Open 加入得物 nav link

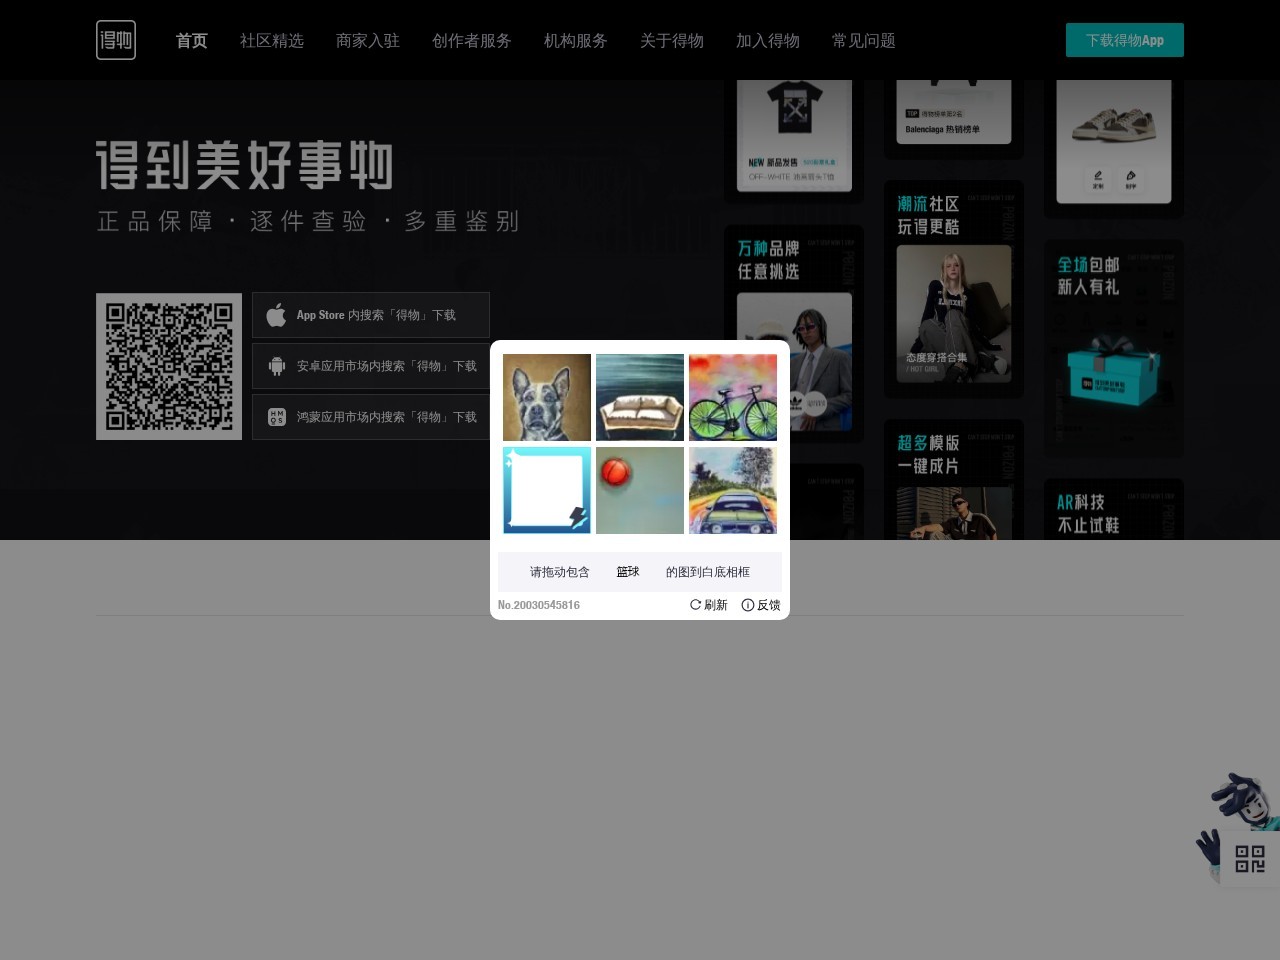[x=768, y=41]
